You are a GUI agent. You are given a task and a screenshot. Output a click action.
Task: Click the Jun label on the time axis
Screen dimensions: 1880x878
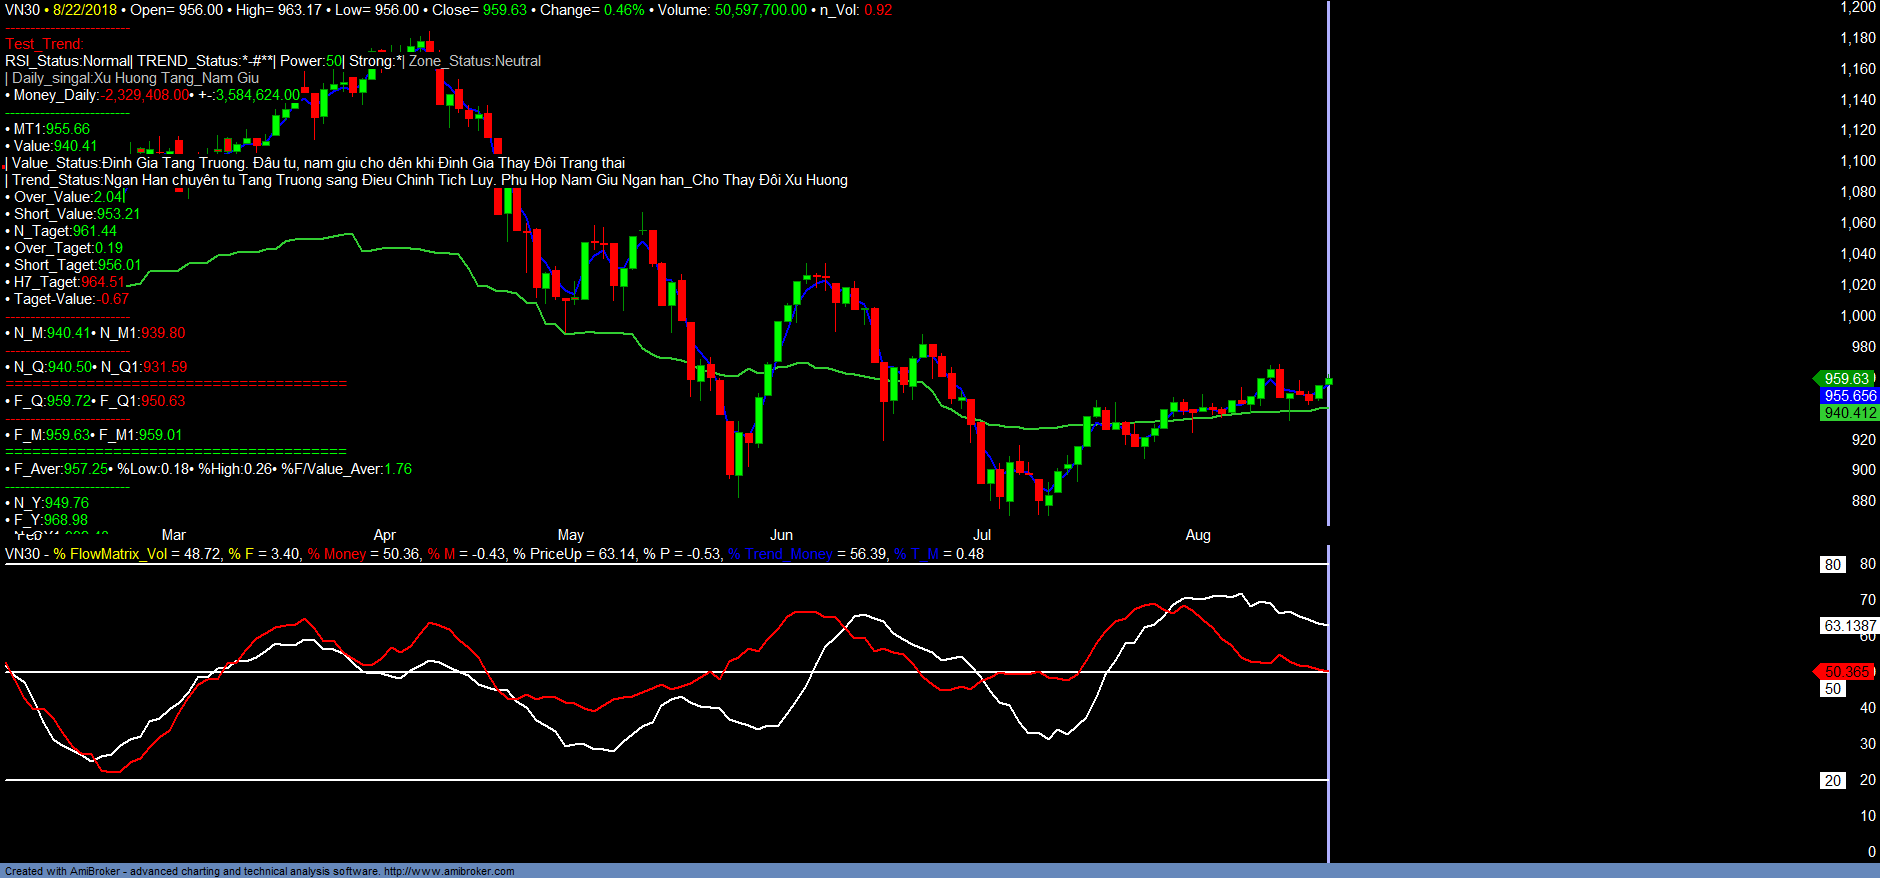click(x=781, y=535)
